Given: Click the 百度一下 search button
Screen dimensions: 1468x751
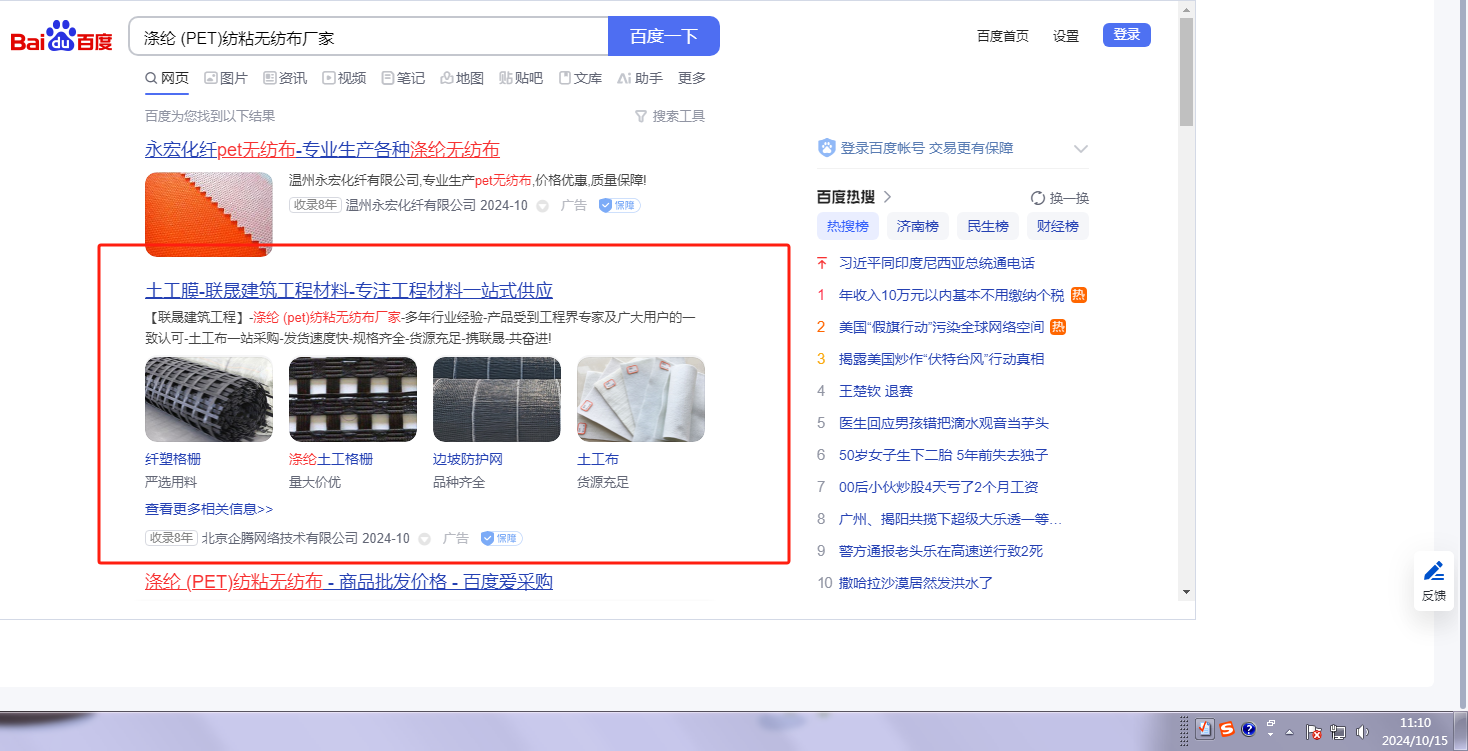Looking at the screenshot, I should pos(664,37).
